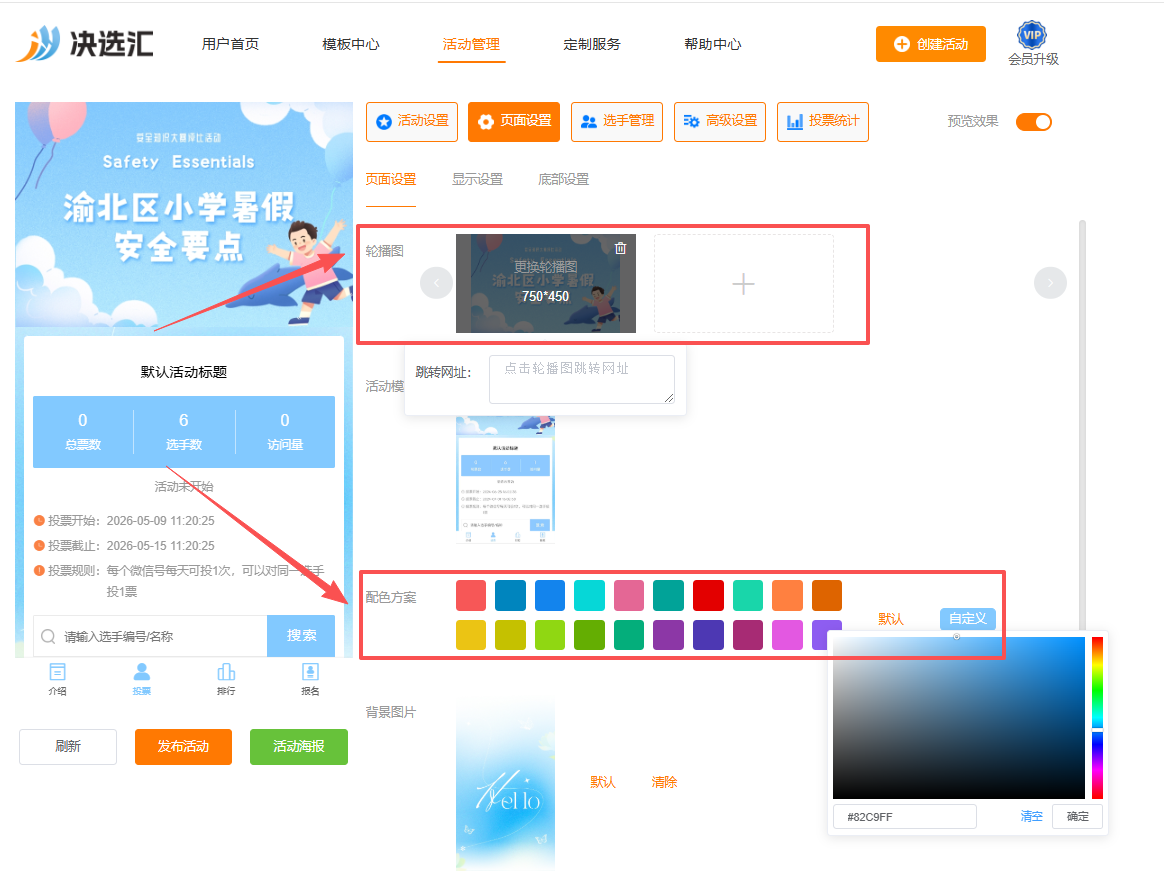Select the dark orange color swatch
1164x888 pixels.
[x=827, y=595]
